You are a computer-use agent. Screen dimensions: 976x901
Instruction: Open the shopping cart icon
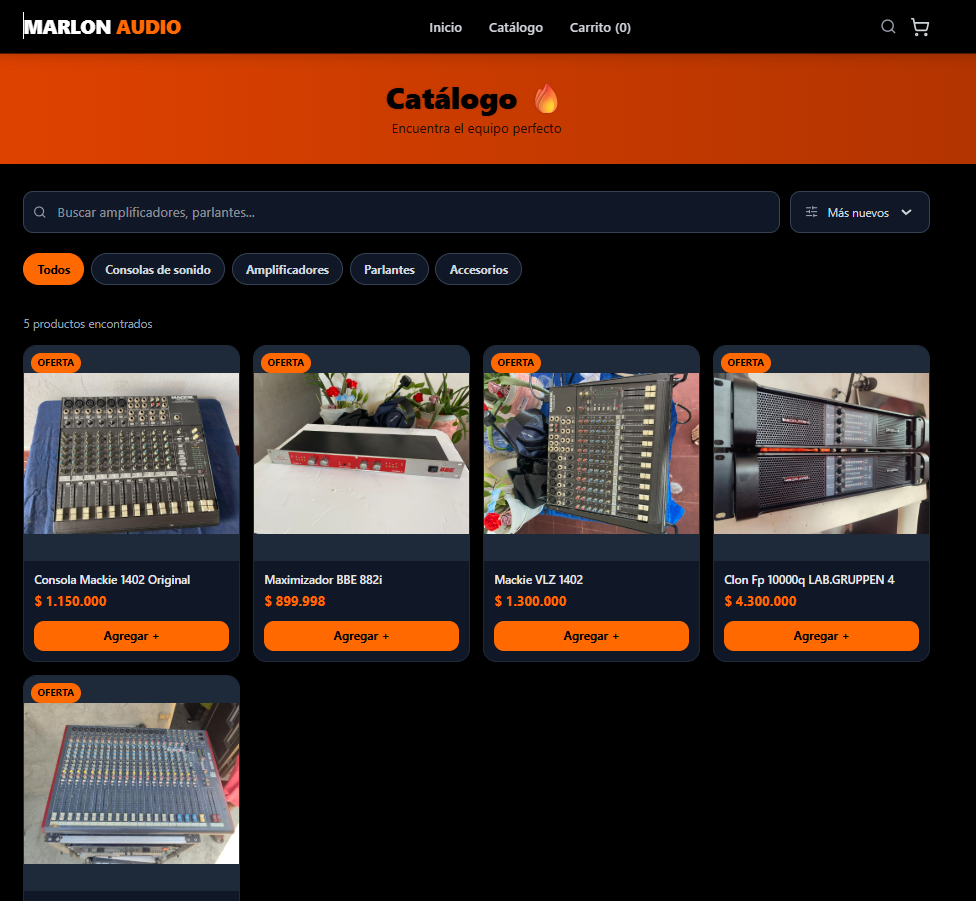(x=920, y=27)
